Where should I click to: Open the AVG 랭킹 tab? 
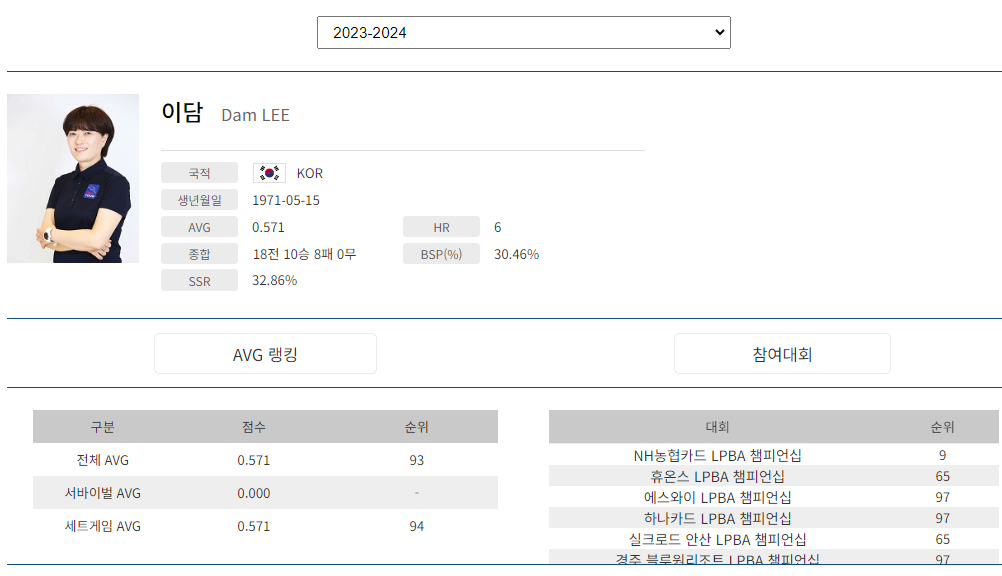pos(264,353)
